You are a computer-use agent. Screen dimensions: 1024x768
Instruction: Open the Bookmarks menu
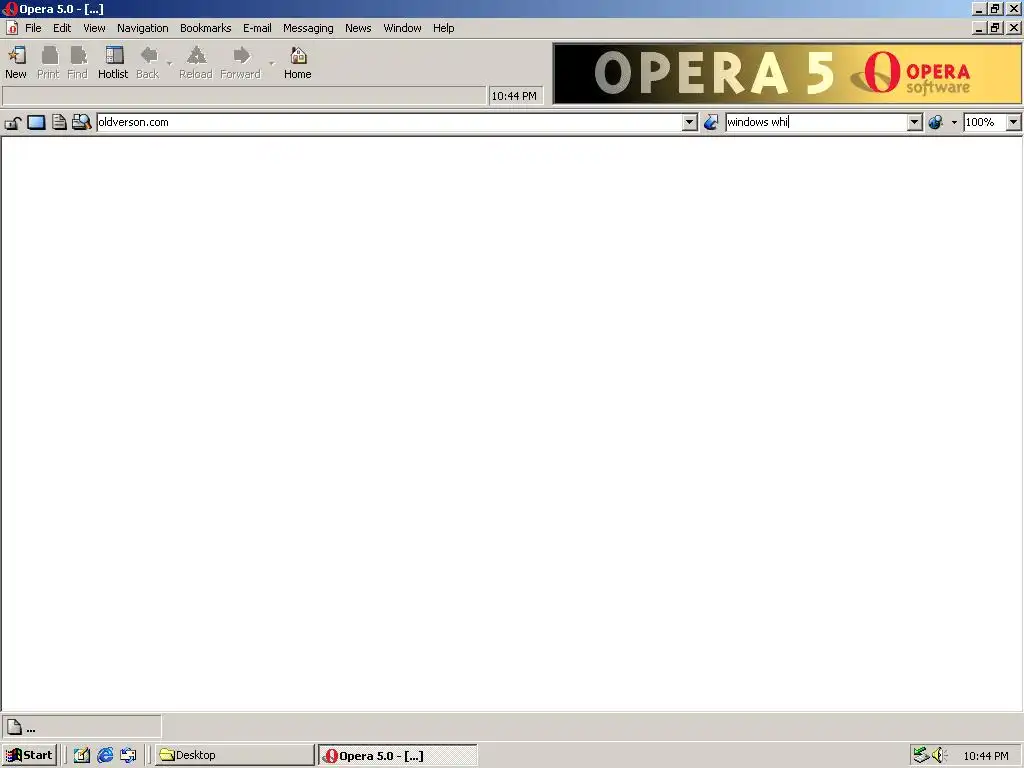click(x=206, y=28)
